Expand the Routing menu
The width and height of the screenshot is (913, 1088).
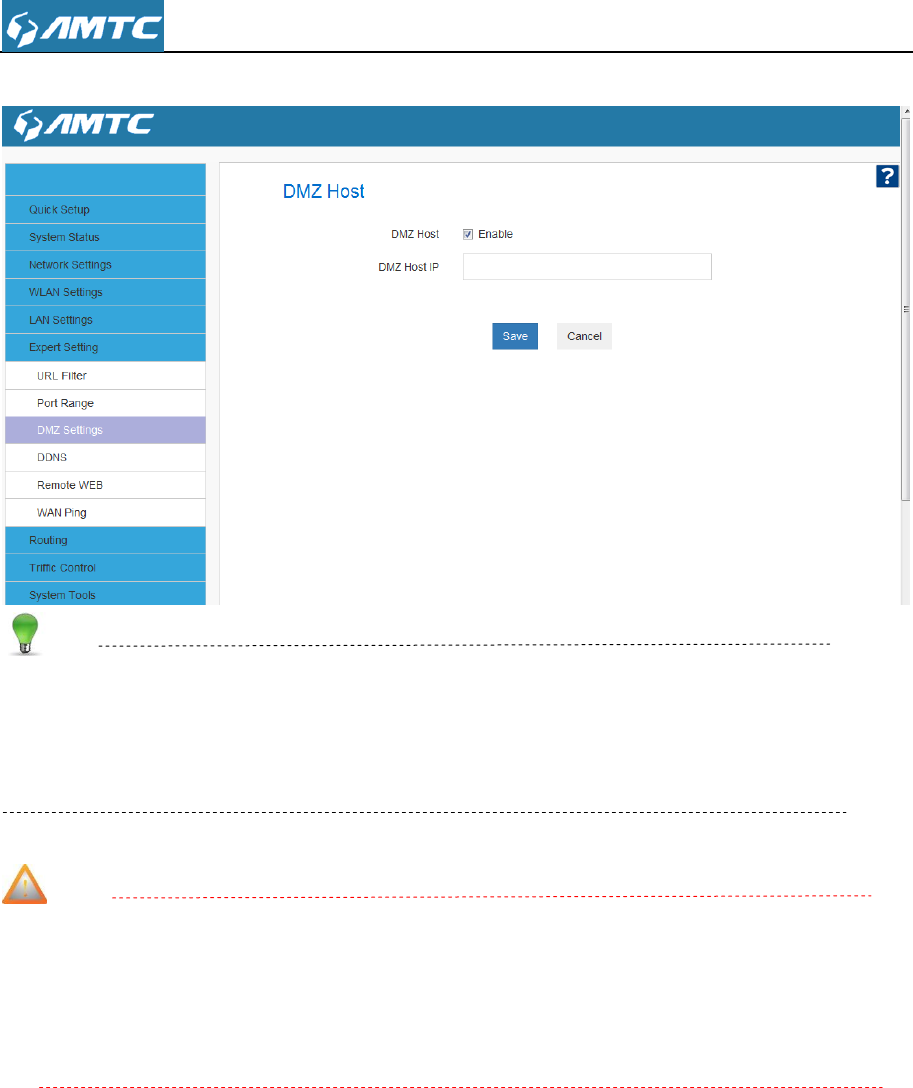tap(105, 540)
